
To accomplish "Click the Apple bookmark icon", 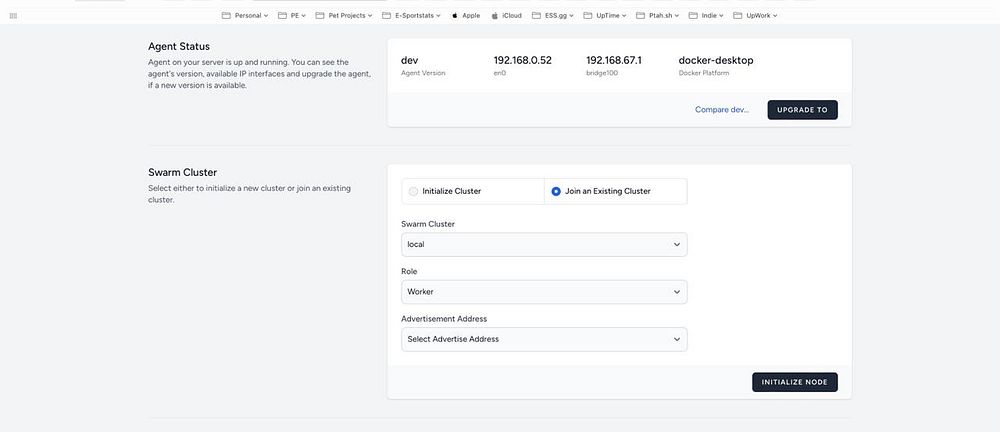I will pos(454,16).
